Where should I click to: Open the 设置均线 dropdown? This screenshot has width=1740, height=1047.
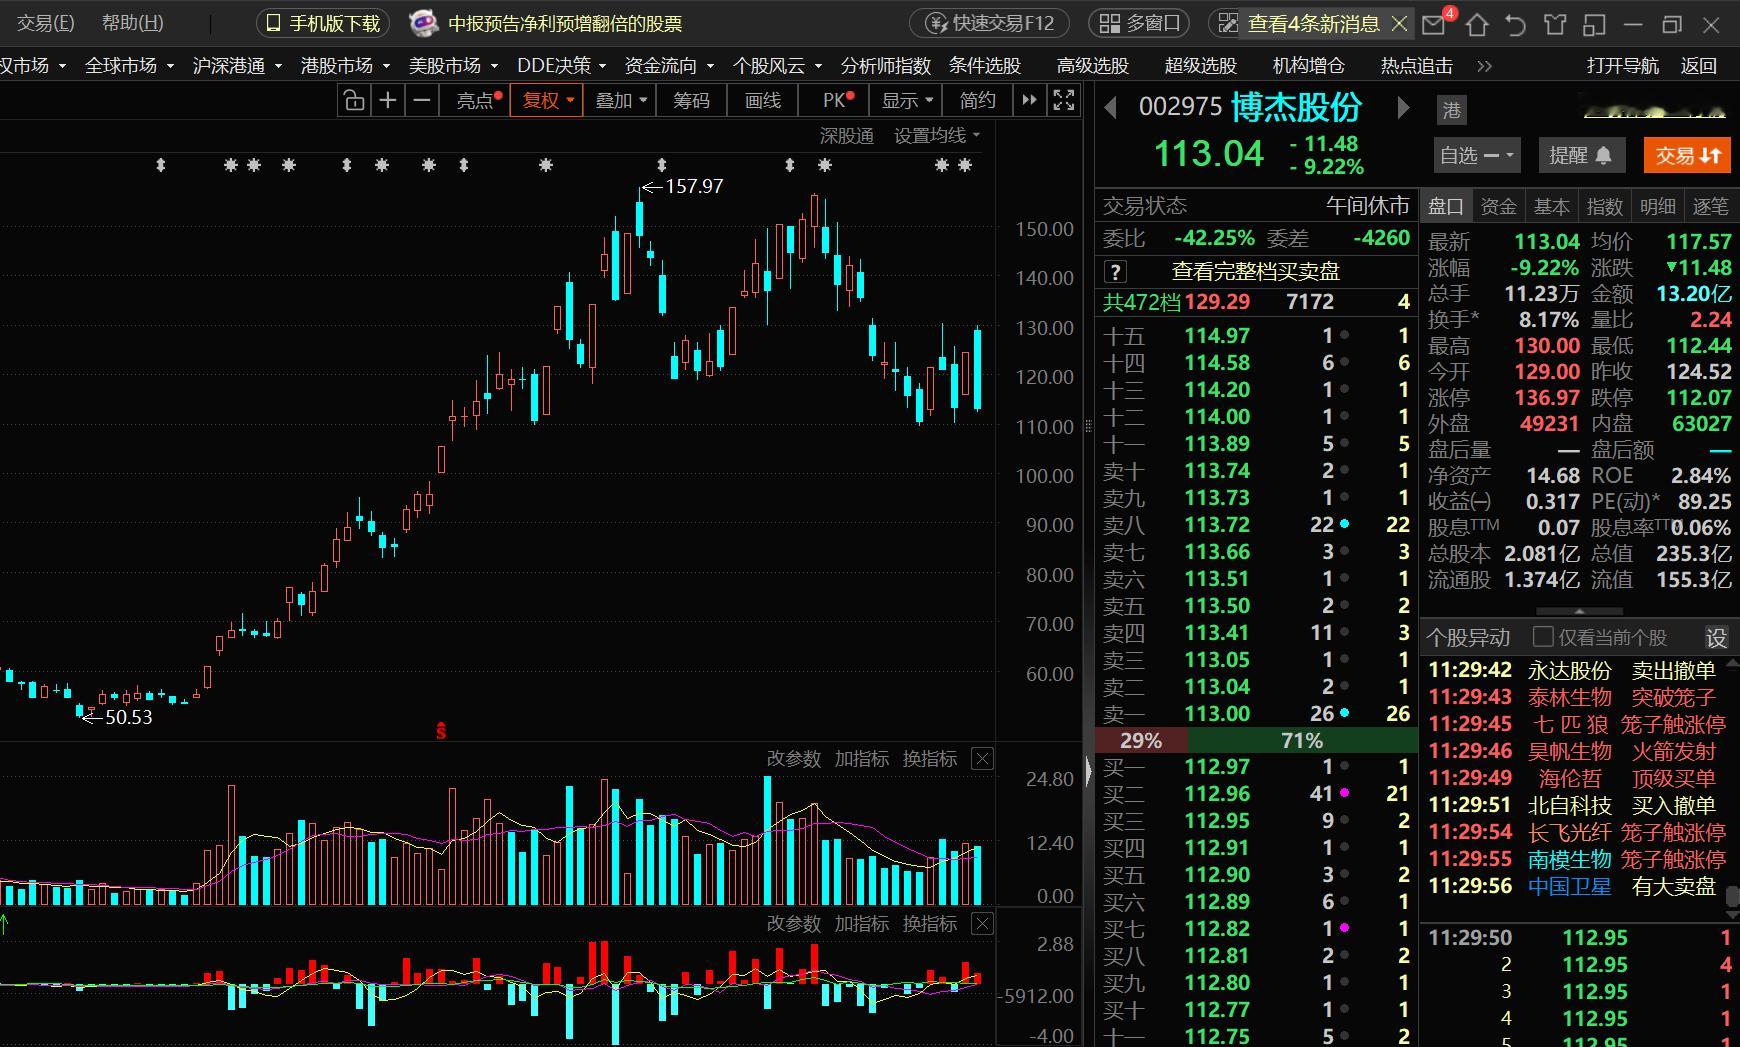click(937, 136)
